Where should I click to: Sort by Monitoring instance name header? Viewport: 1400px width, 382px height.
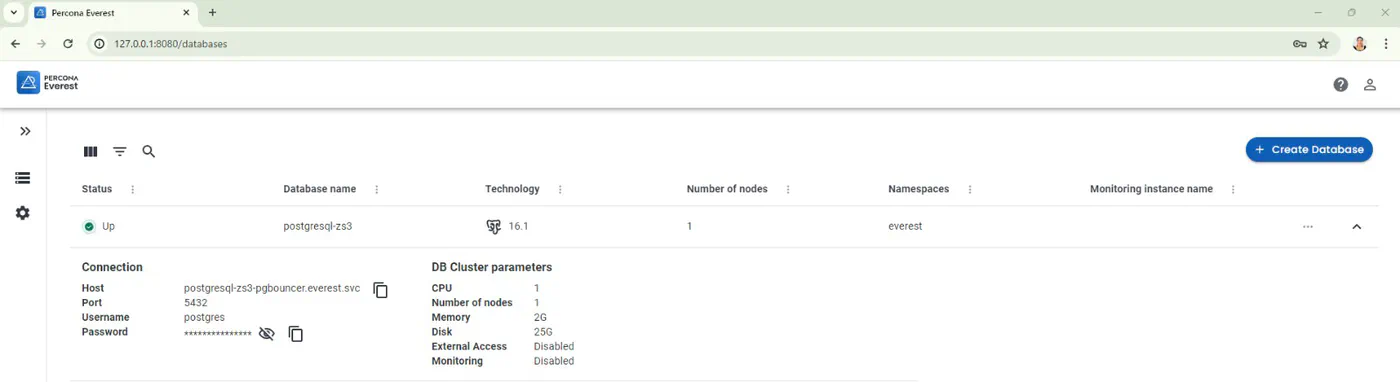click(x=1151, y=189)
